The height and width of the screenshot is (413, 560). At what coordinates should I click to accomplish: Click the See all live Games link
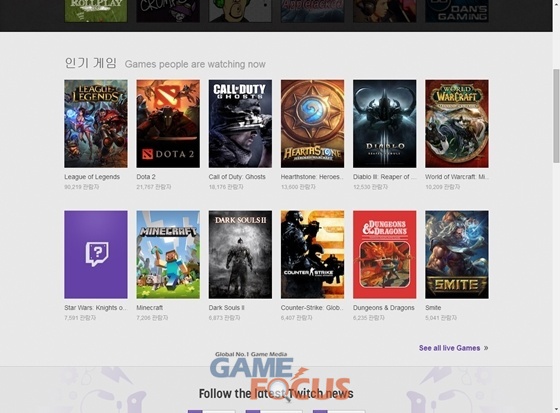[449, 348]
